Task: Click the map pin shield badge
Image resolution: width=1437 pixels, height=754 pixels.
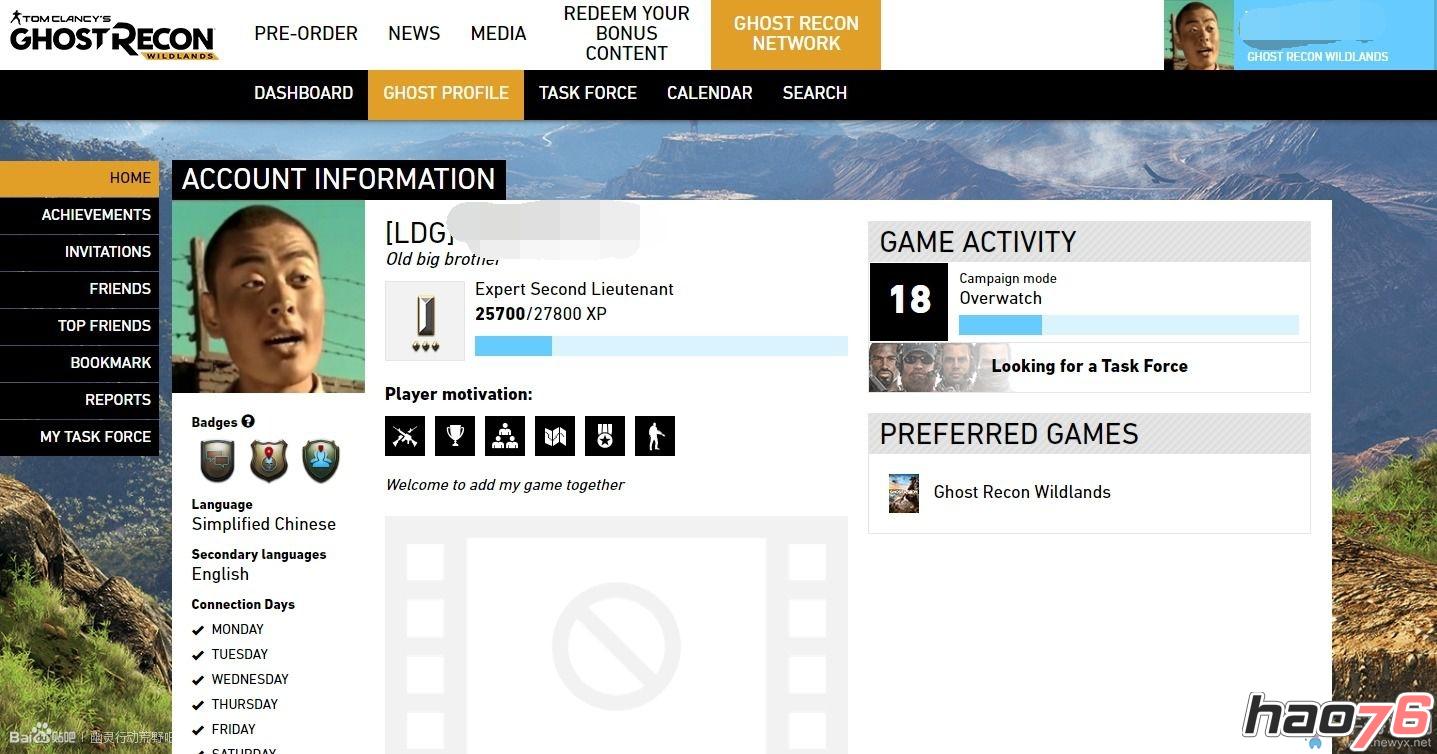Action: (x=269, y=461)
